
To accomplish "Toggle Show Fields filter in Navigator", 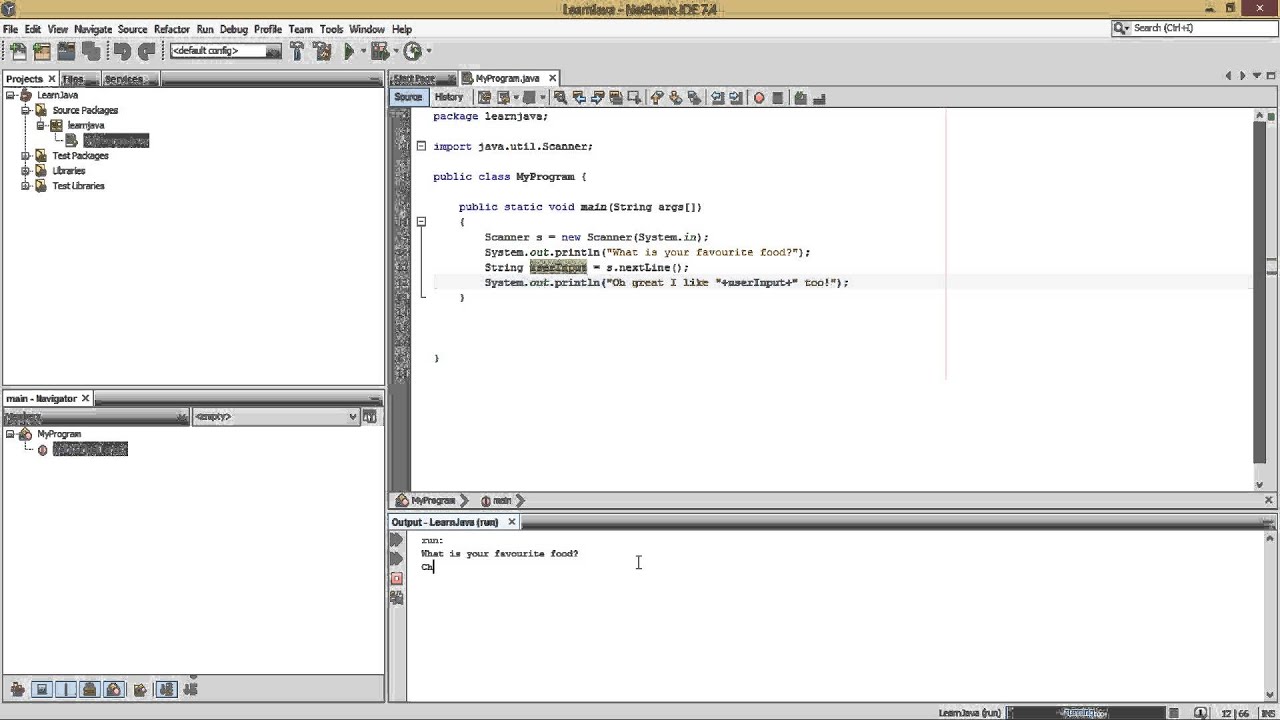I will [x=42, y=689].
